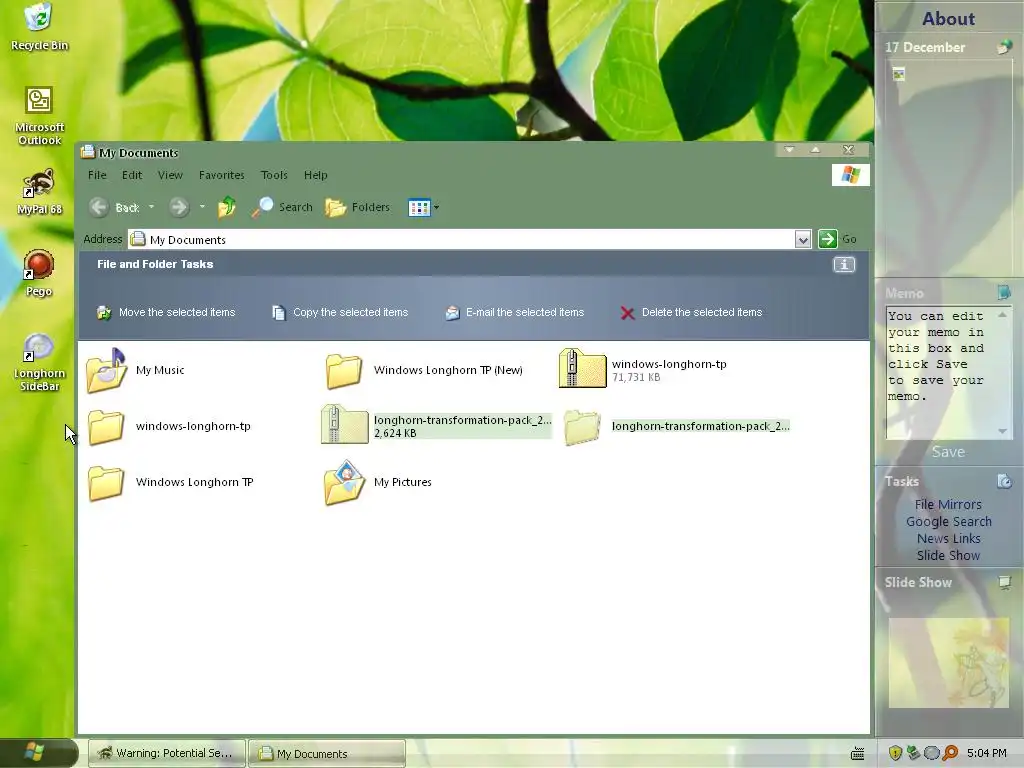Click the Go button
This screenshot has width=1024, height=768.
coord(838,239)
